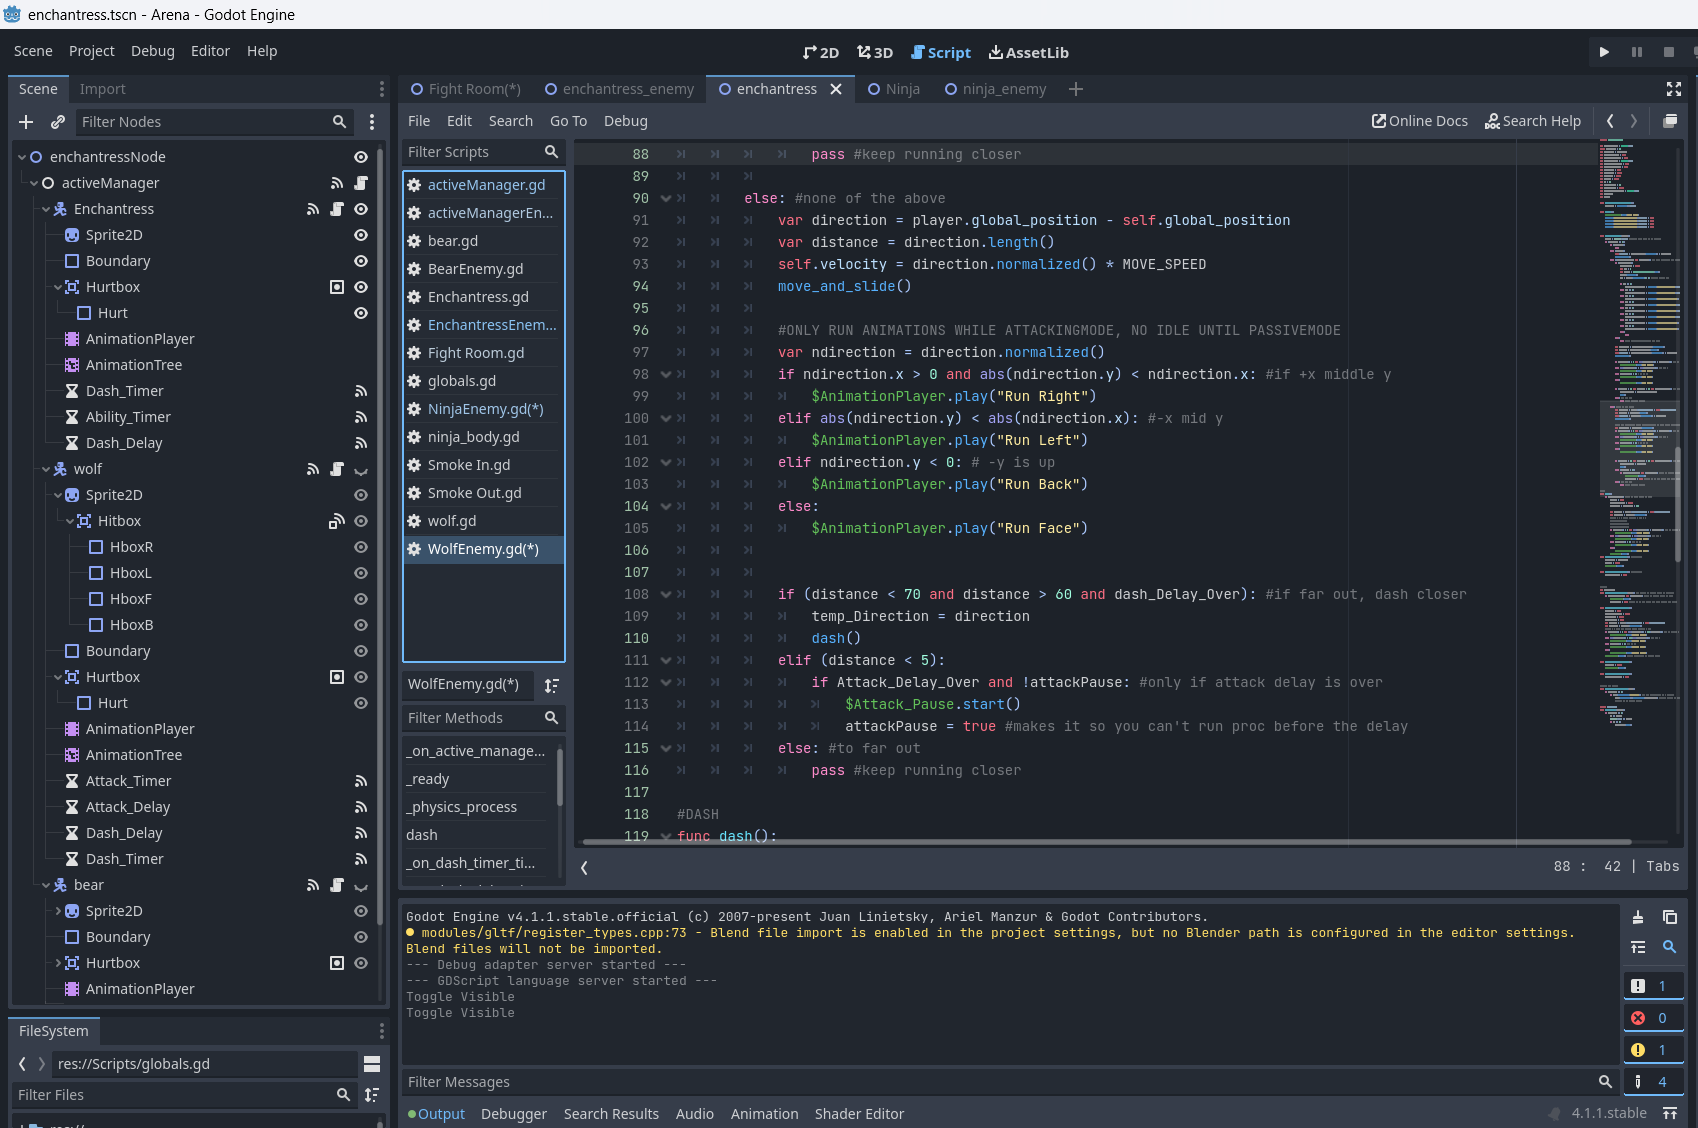Click search icon in Filter Methods box
This screenshot has height=1128, width=1698.
pyautogui.click(x=551, y=718)
